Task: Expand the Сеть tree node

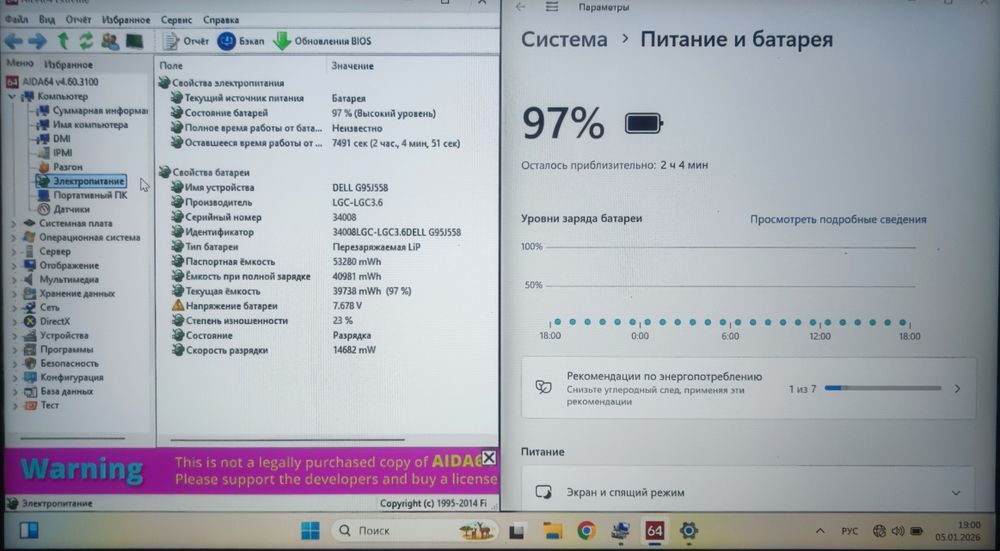Action: (x=14, y=307)
